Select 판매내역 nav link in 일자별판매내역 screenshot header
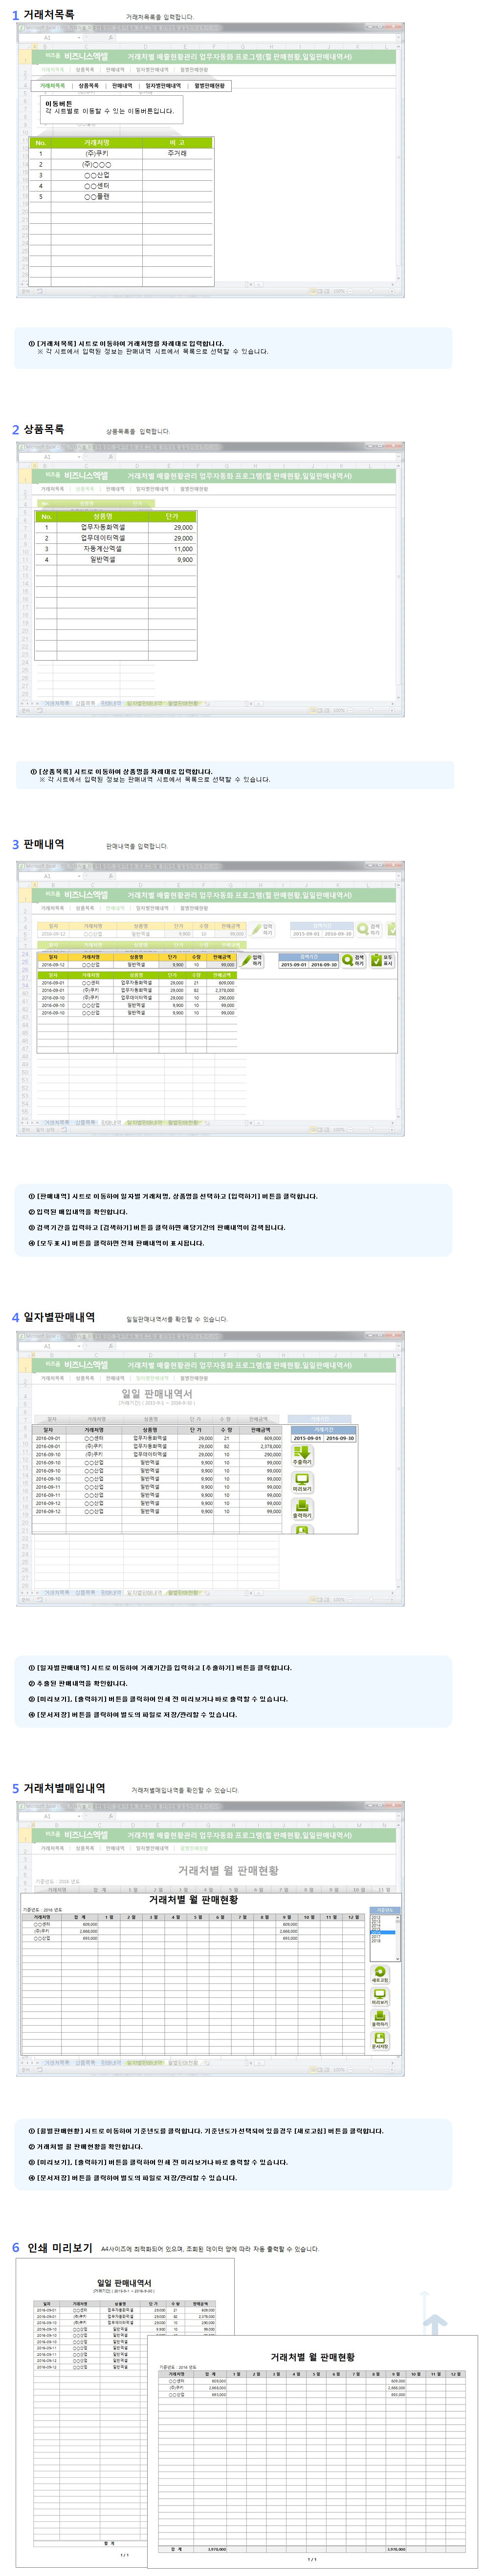The height and width of the screenshot is (2576, 484). [115, 1378]
